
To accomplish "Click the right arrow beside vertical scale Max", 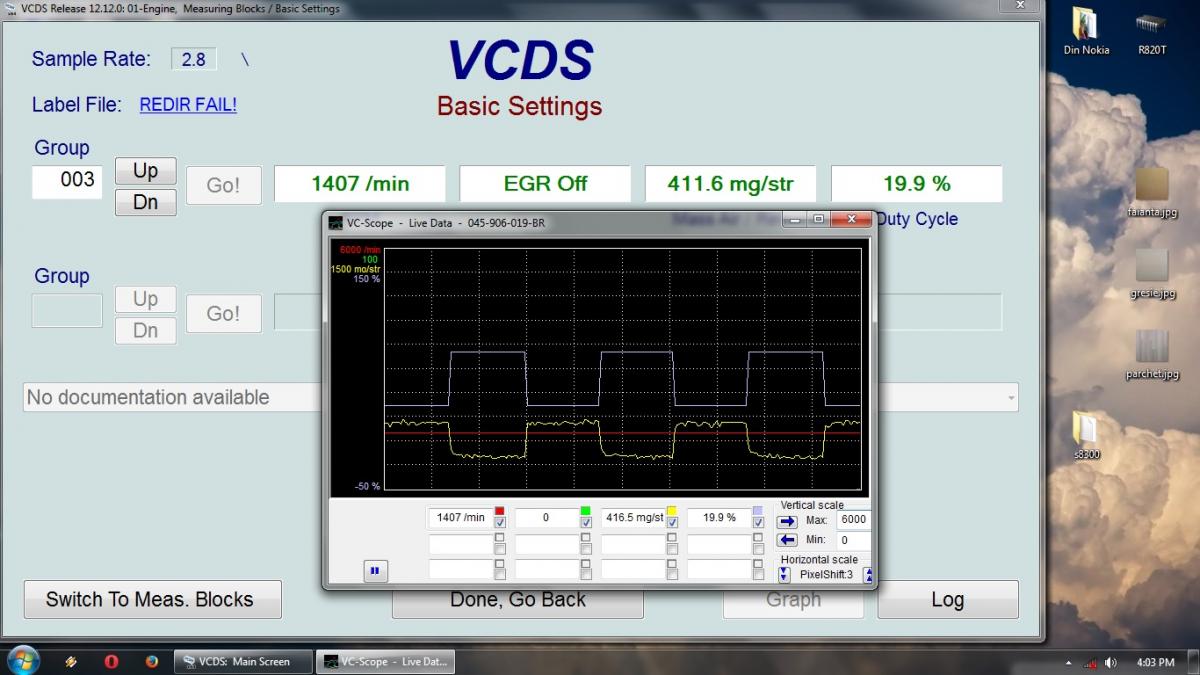I will pos(787,521).
